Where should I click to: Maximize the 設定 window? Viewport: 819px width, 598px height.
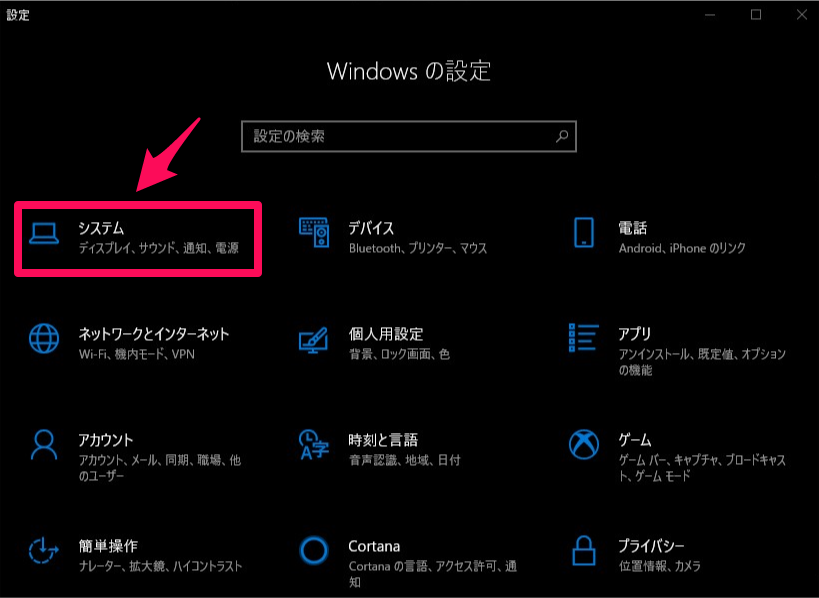pos(756,14)
